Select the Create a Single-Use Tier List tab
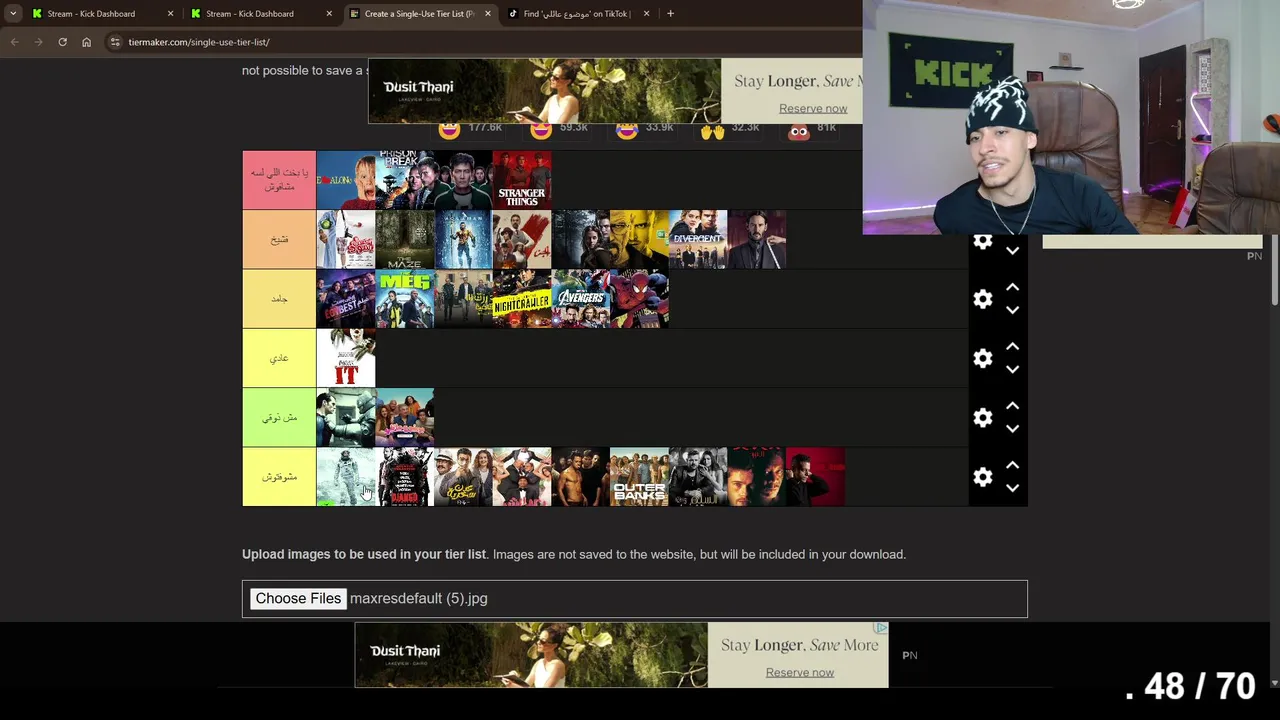This screenshot has width=1280, height=720. 420,14
